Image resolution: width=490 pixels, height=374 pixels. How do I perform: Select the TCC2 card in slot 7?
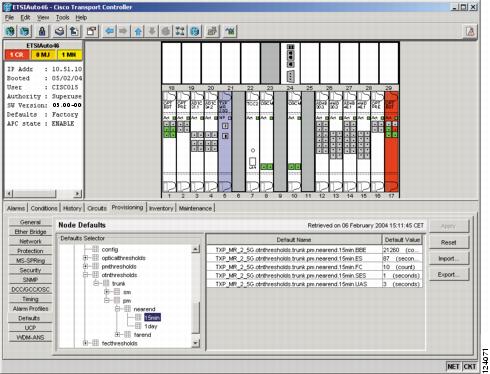click(x=252, y=142)
